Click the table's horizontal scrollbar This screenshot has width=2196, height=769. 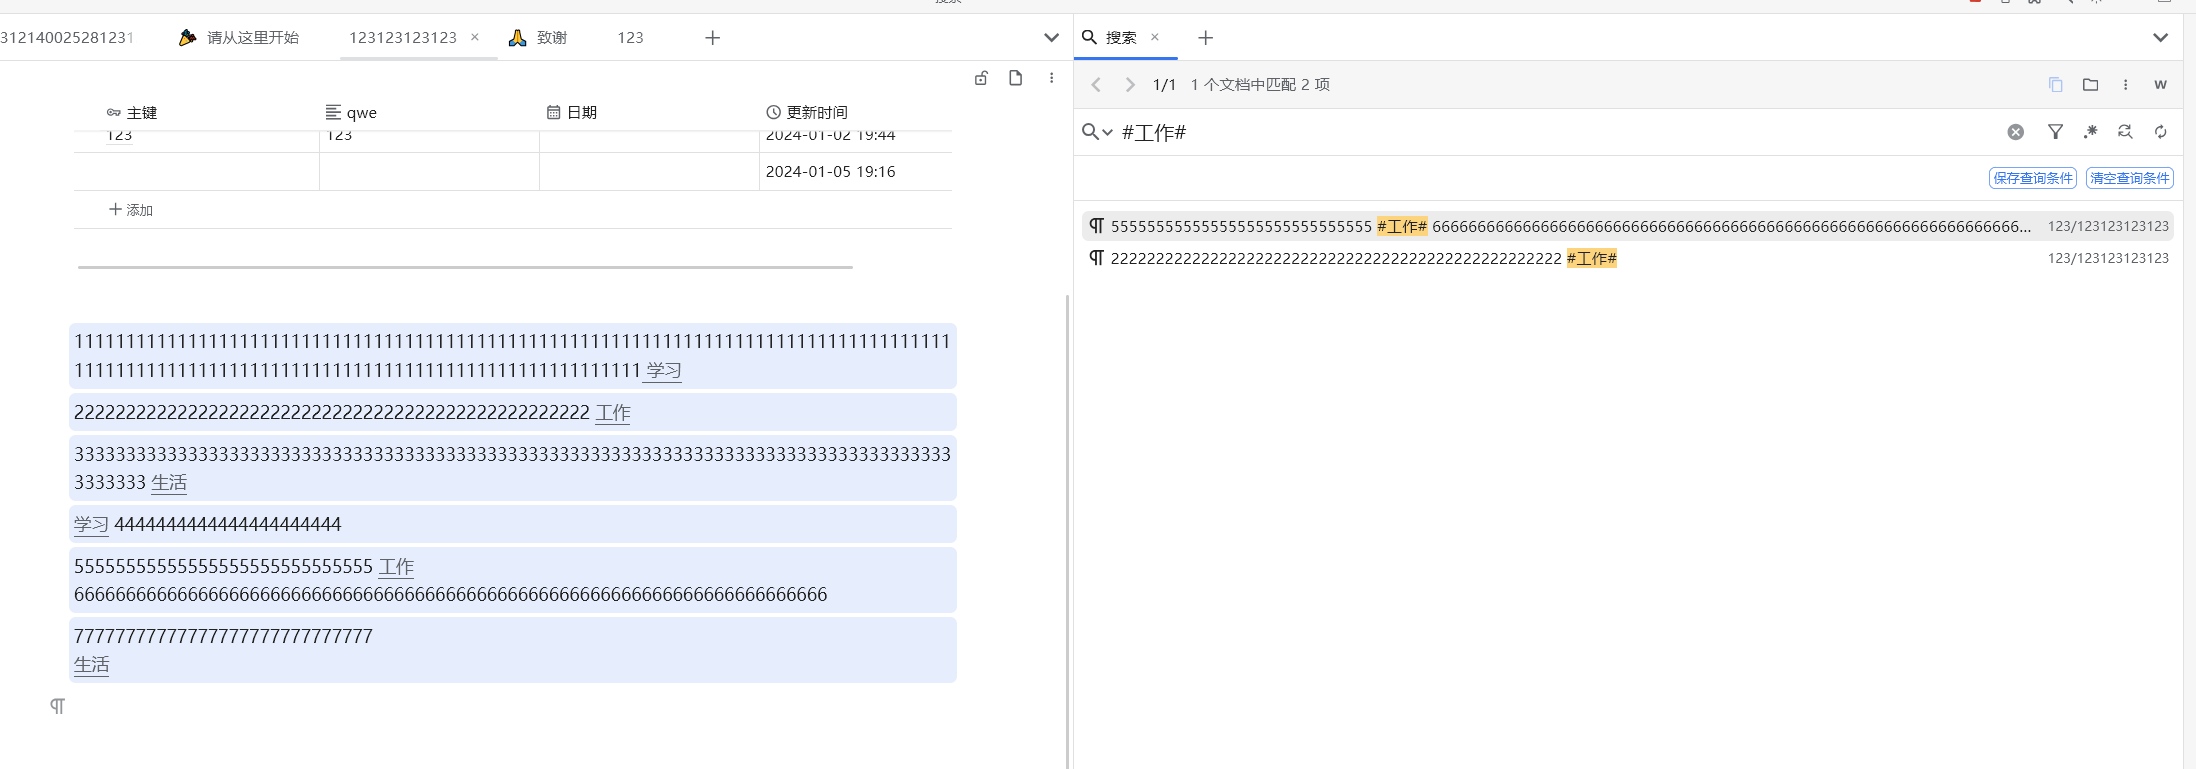click(465, 267)
